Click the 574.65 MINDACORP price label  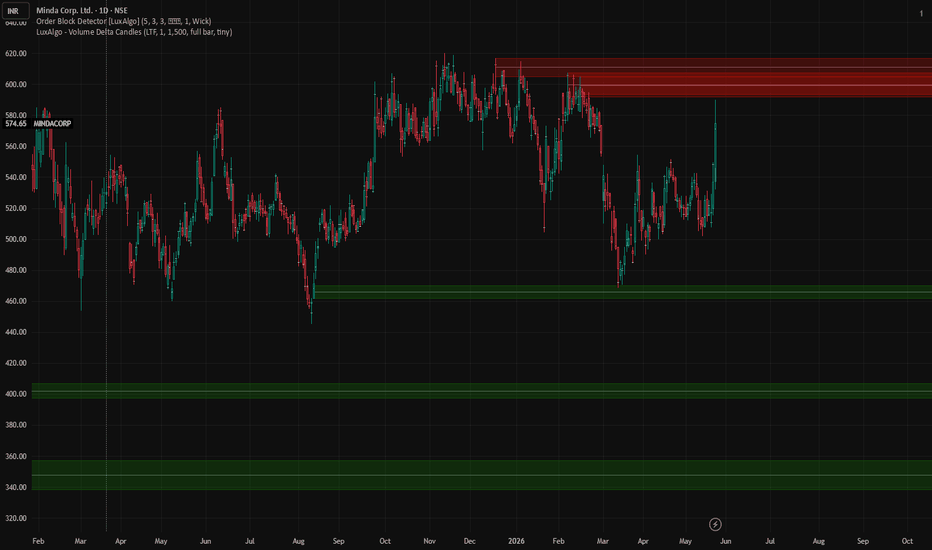(38, 124)
